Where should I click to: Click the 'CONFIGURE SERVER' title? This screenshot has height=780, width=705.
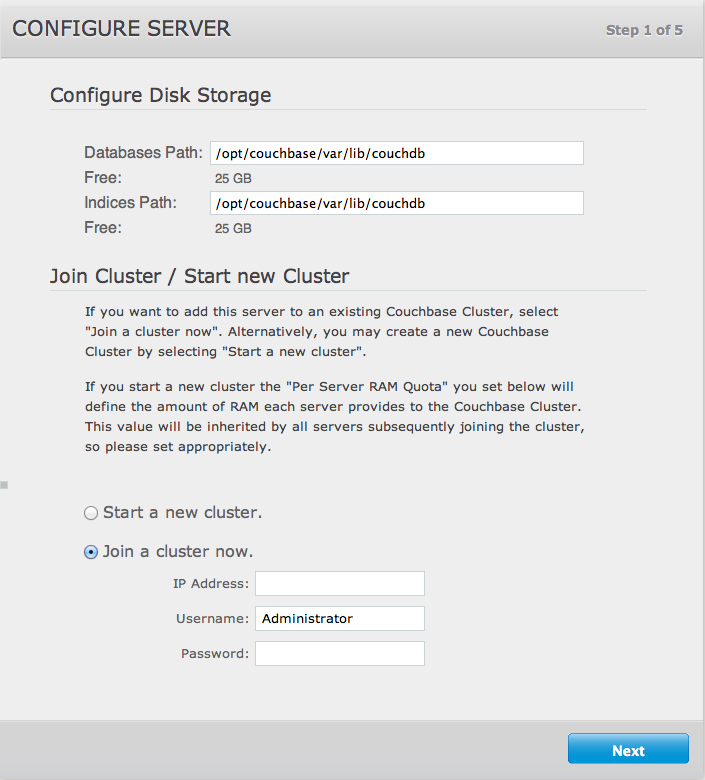point(121,28)
